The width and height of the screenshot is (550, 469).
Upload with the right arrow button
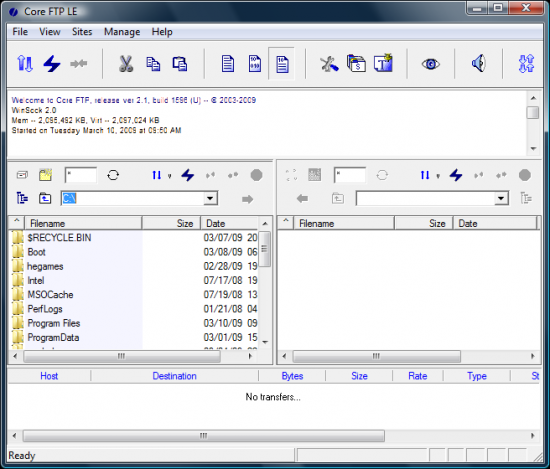247,199
